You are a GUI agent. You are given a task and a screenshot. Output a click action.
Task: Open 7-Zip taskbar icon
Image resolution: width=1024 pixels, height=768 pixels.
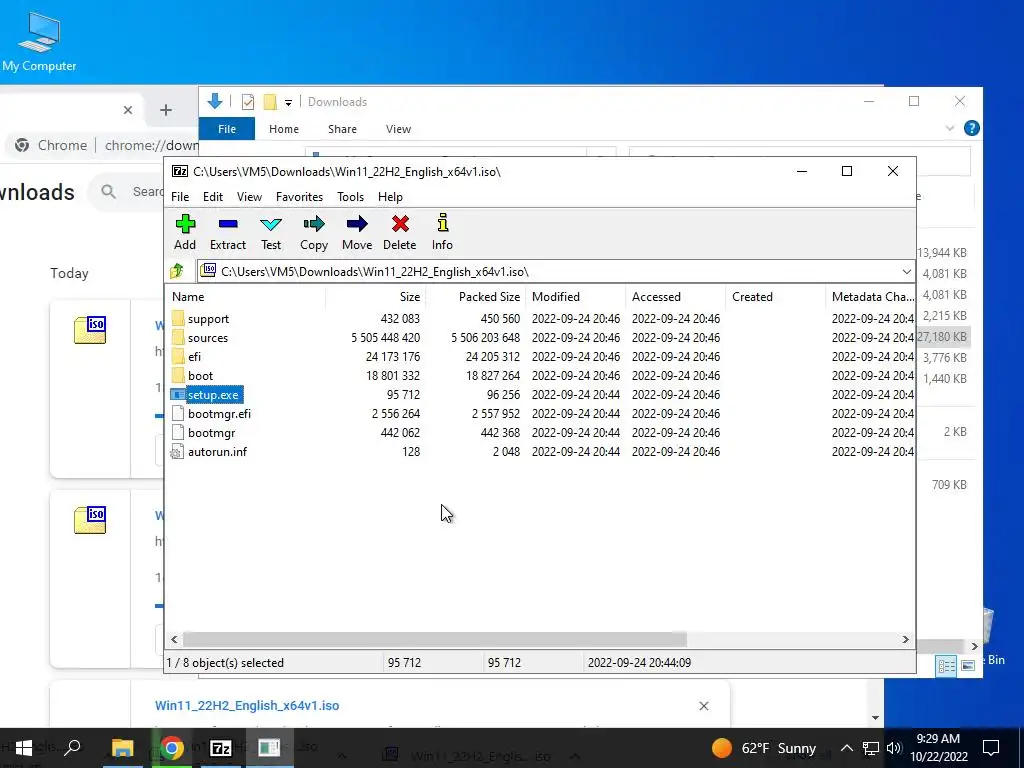221,748
